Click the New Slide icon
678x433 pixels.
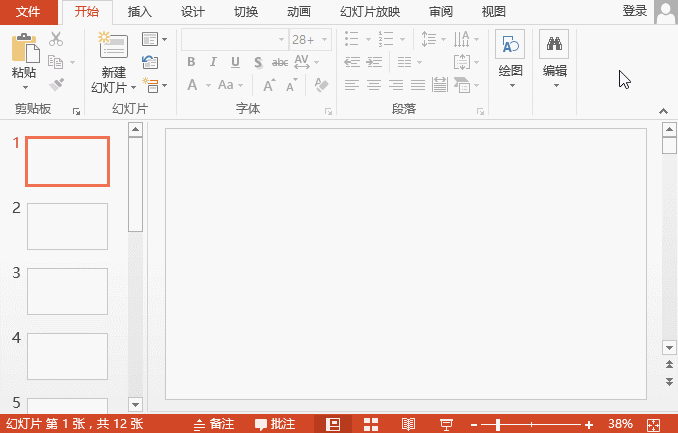click(113, 45)
